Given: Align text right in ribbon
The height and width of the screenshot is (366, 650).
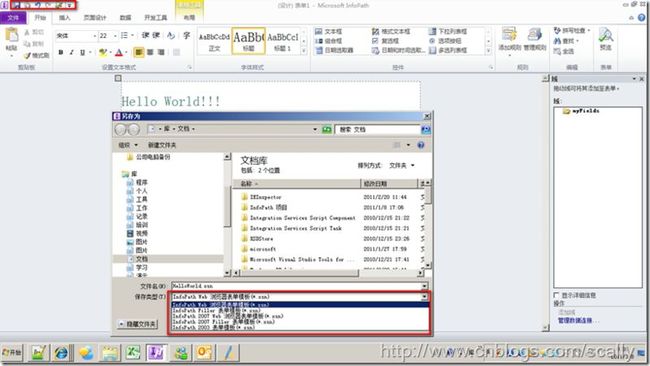Looking at the screenshot, I should coord(161,52).
